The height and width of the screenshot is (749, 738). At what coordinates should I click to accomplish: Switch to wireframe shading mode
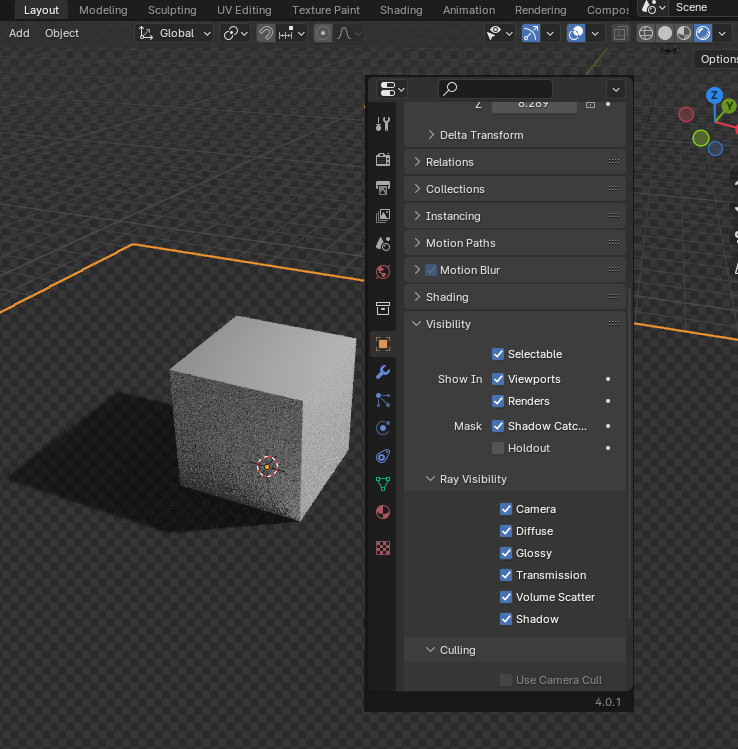coord(646,33)
